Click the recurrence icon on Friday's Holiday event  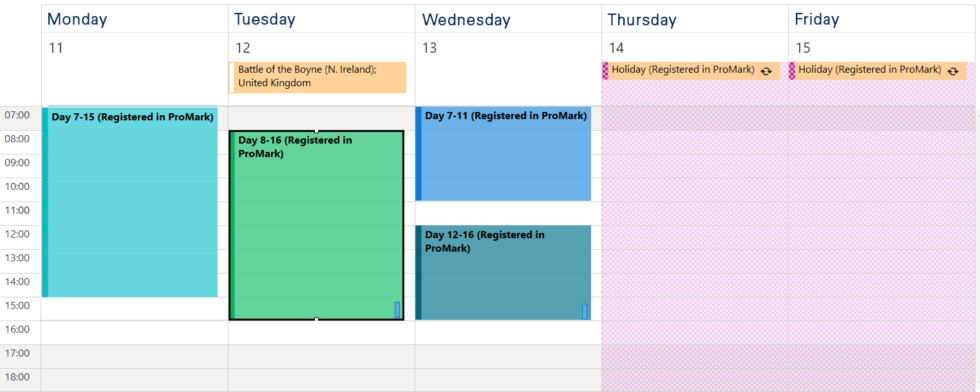pos(952,71)
